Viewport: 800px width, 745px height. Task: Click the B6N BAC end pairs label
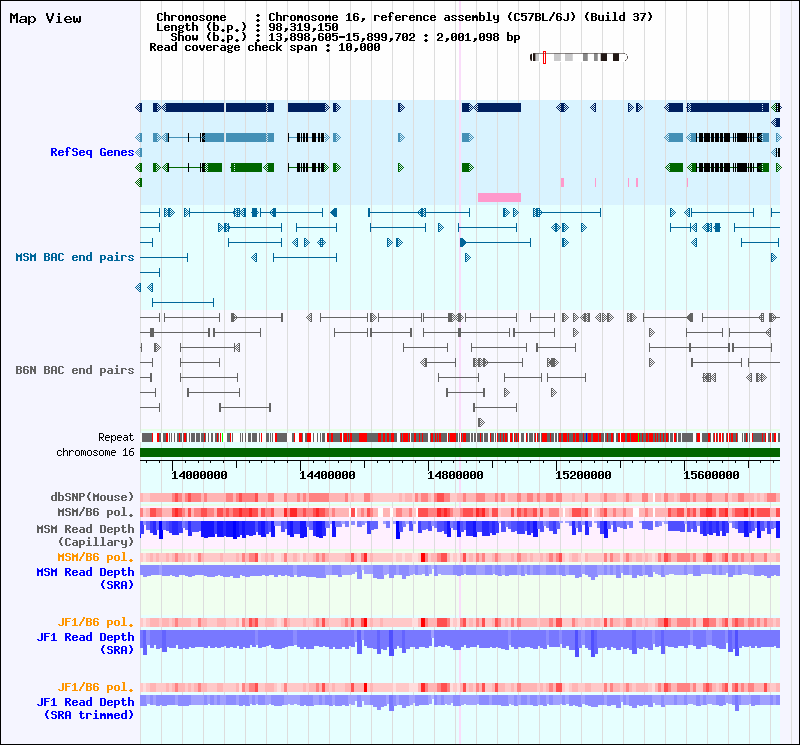coord(74,370)
